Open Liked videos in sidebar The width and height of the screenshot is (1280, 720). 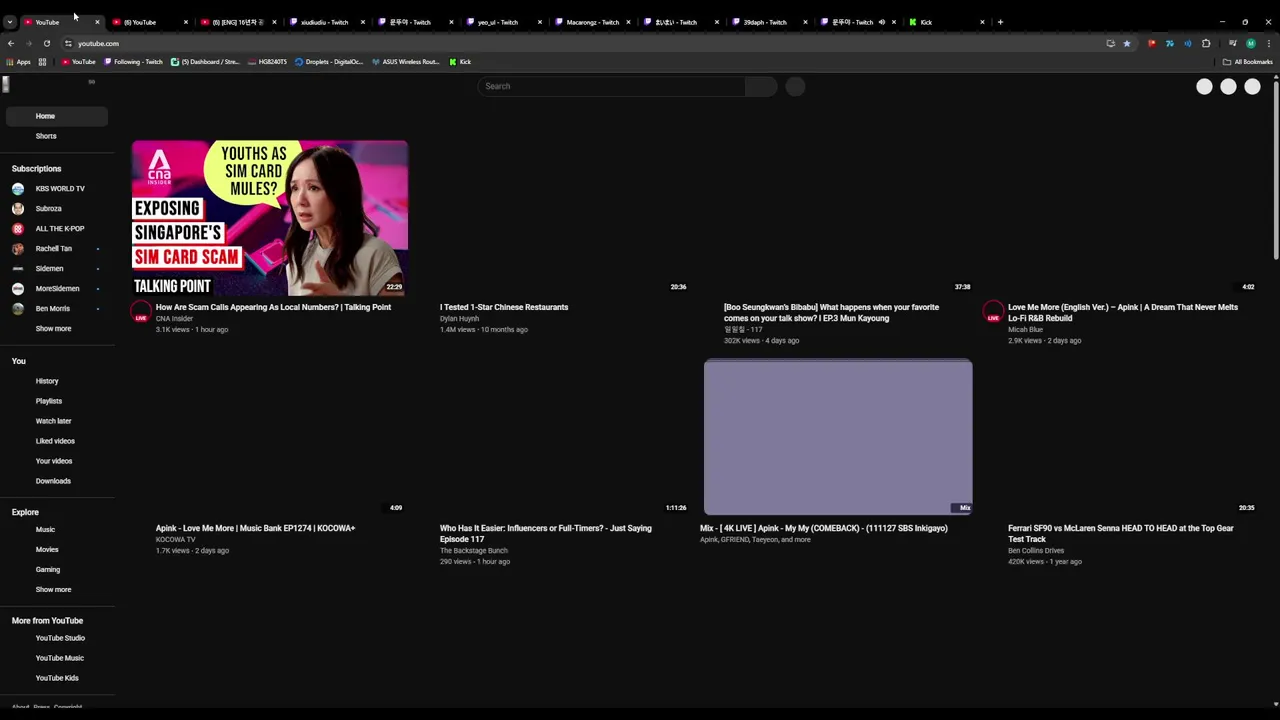tap(56, 441)
